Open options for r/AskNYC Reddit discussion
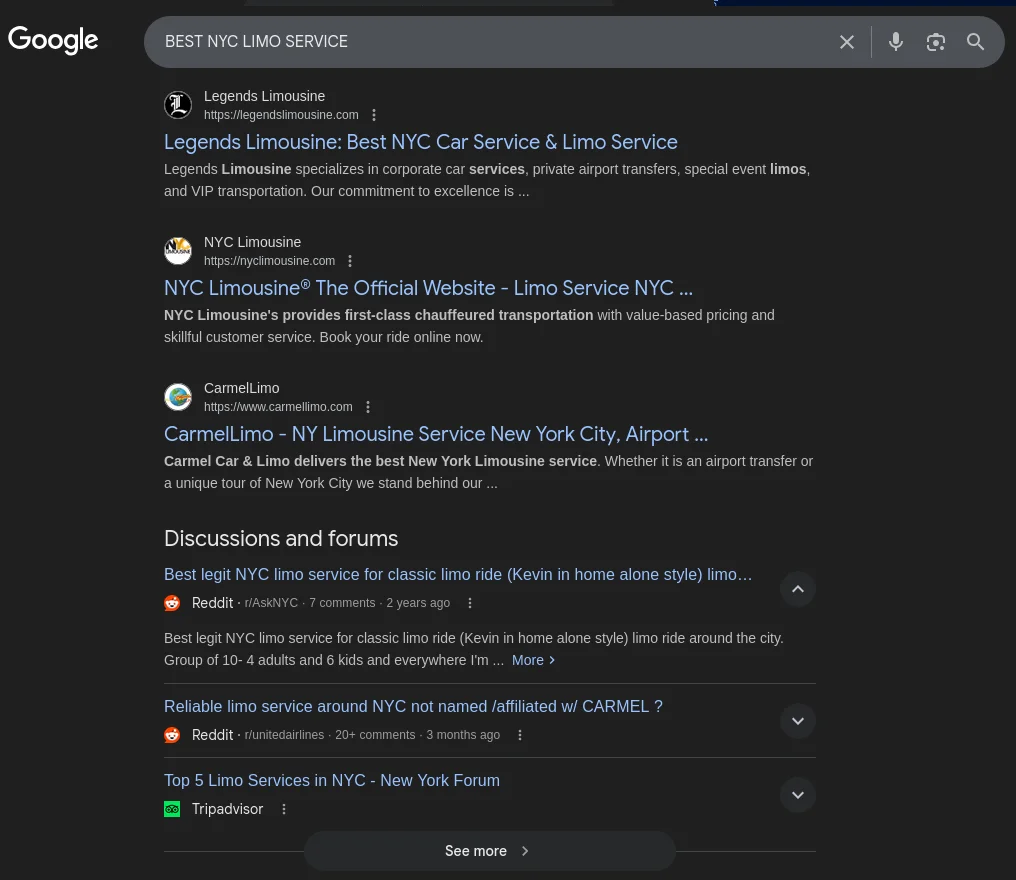 pyautogui.click(x=470, y=603)
